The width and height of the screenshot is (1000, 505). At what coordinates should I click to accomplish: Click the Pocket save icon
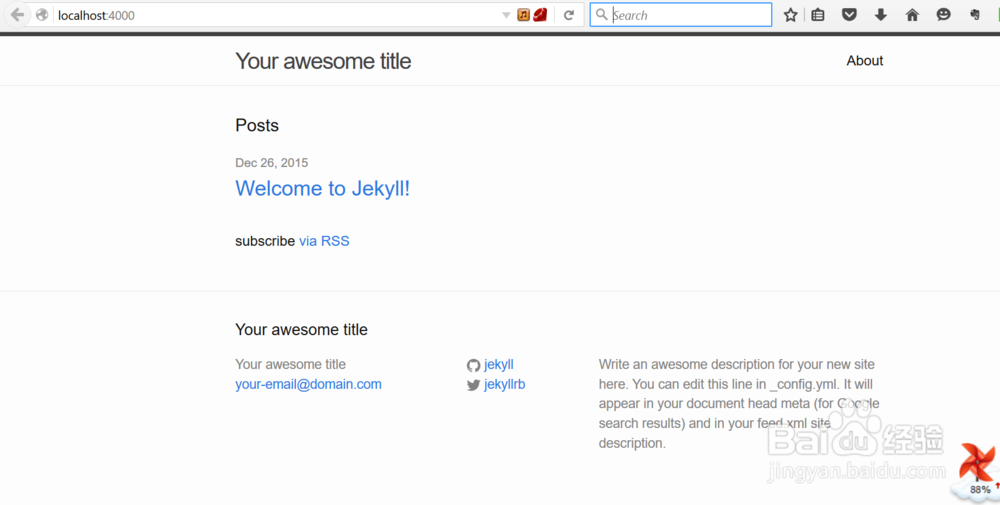coord(849,15)
